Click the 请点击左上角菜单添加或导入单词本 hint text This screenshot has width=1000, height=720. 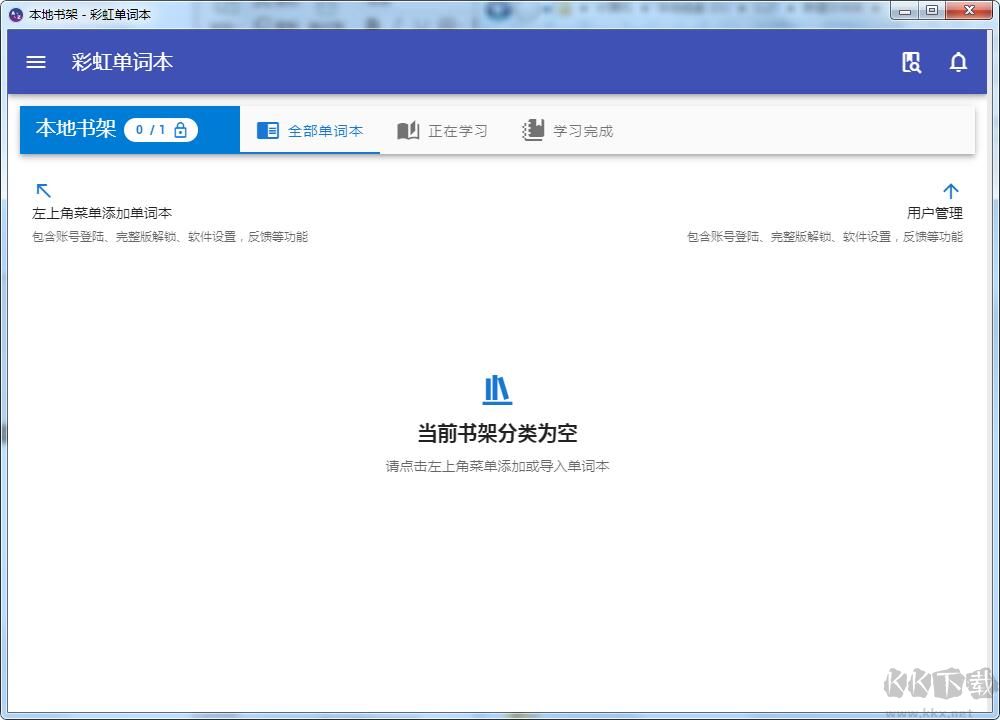pyautogui.click(x=497, y=466)
